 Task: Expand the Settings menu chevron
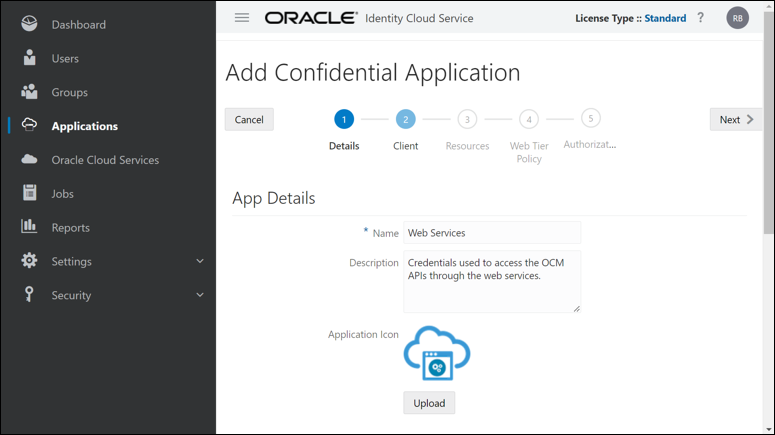(200, 261)
